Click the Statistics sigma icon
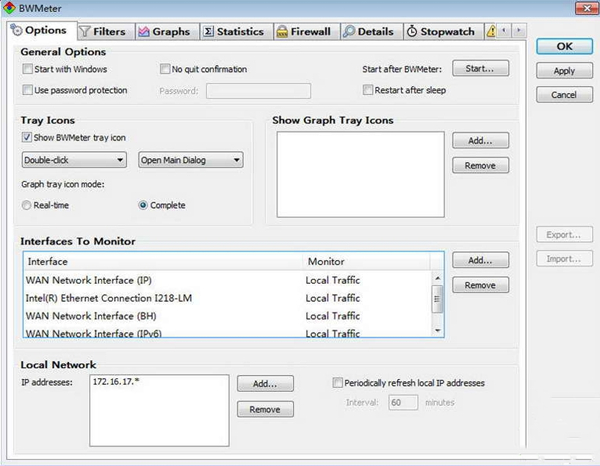This screenshot has height=466, width=600. tap(208, 32)
